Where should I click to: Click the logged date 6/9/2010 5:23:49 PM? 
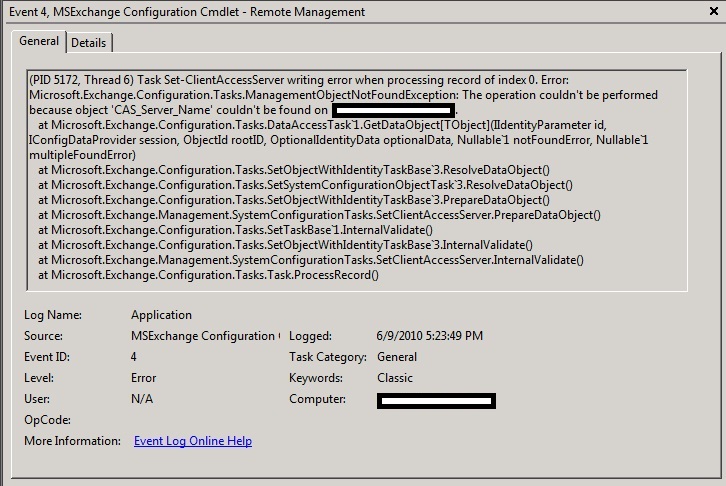click(x=430, y=336)
